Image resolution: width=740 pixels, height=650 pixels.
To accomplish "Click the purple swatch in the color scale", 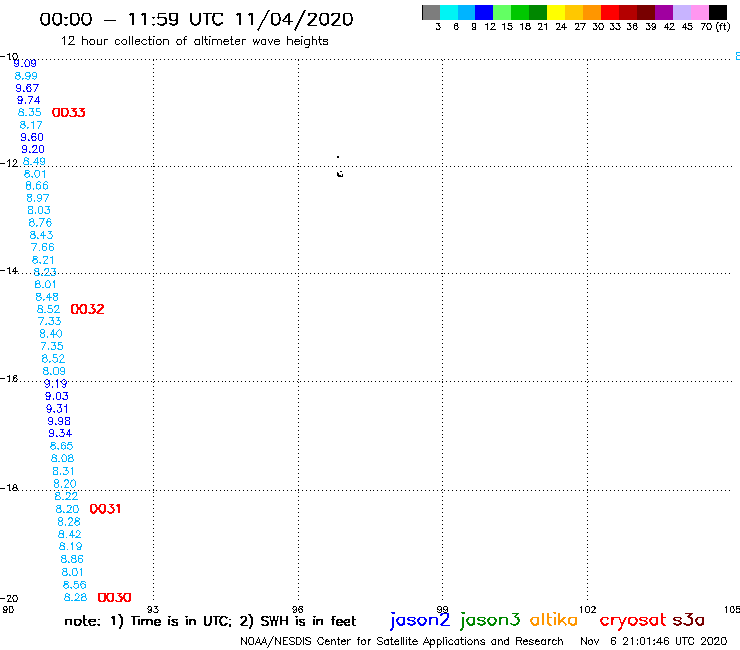I will click(x=664, y=12).
